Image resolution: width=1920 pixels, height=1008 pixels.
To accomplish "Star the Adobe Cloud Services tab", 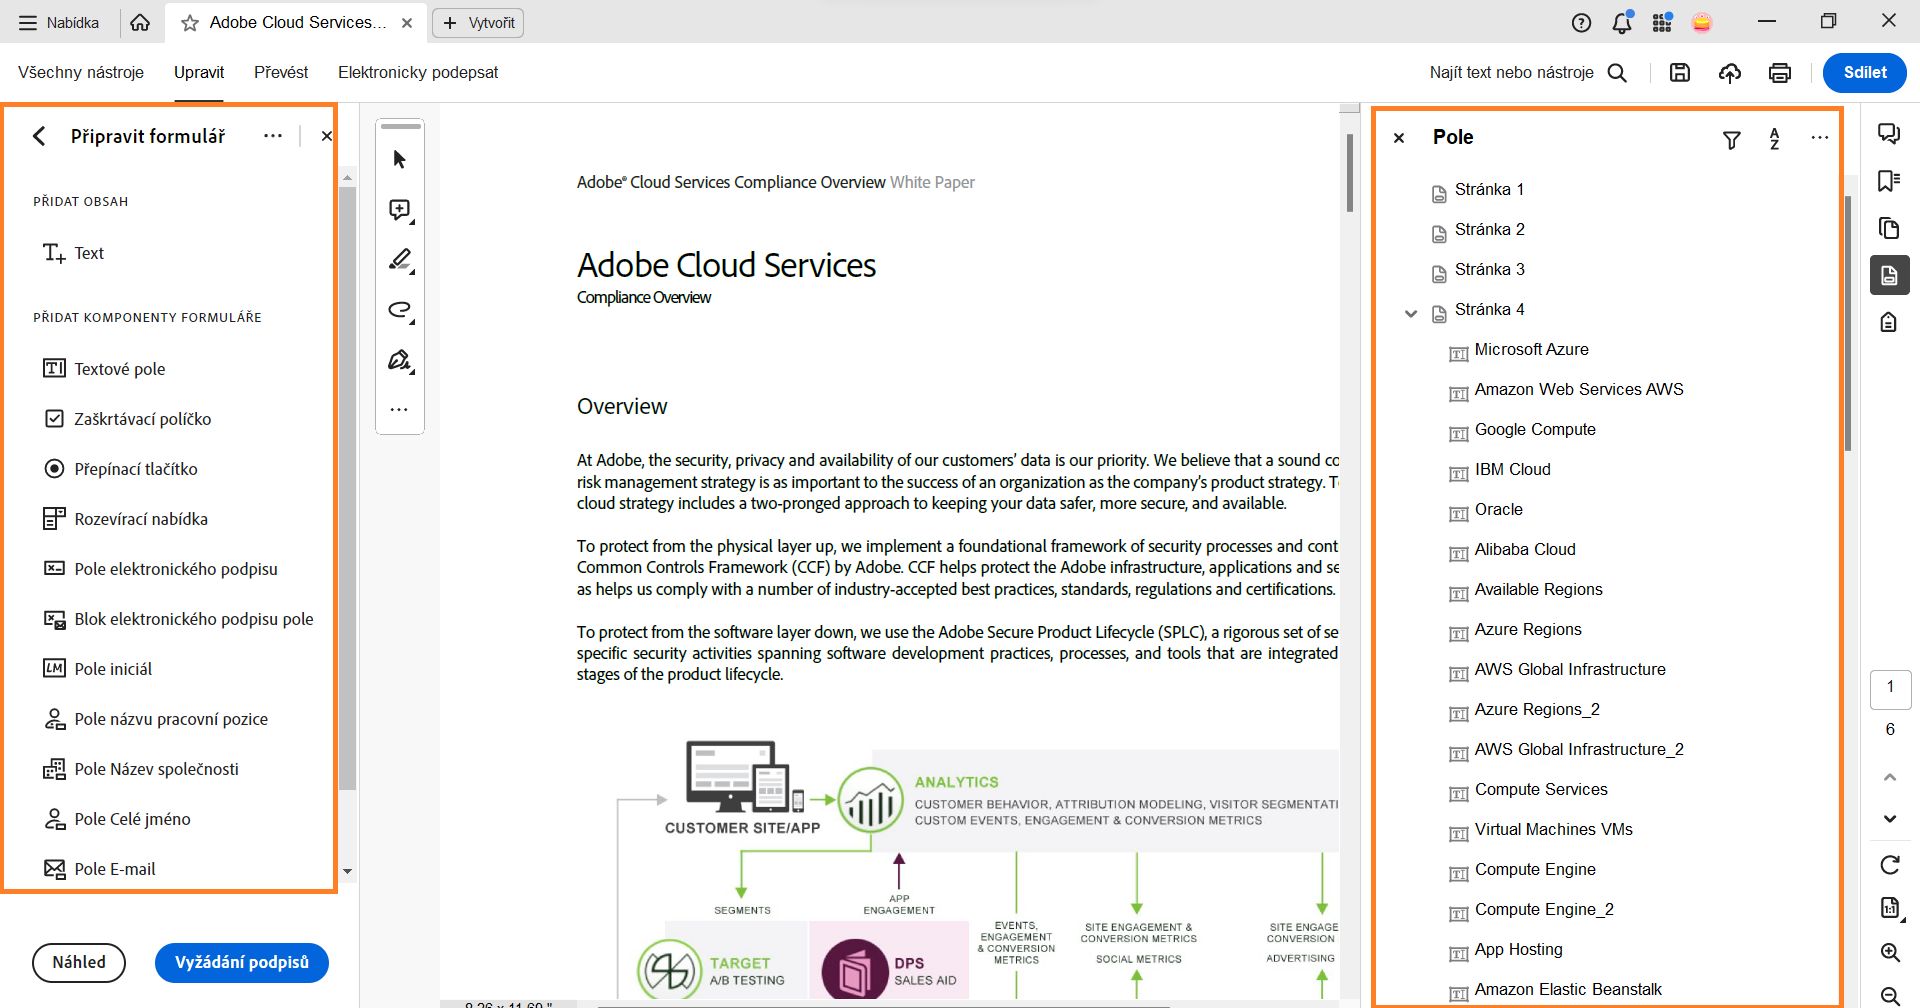I will [190, 23].
